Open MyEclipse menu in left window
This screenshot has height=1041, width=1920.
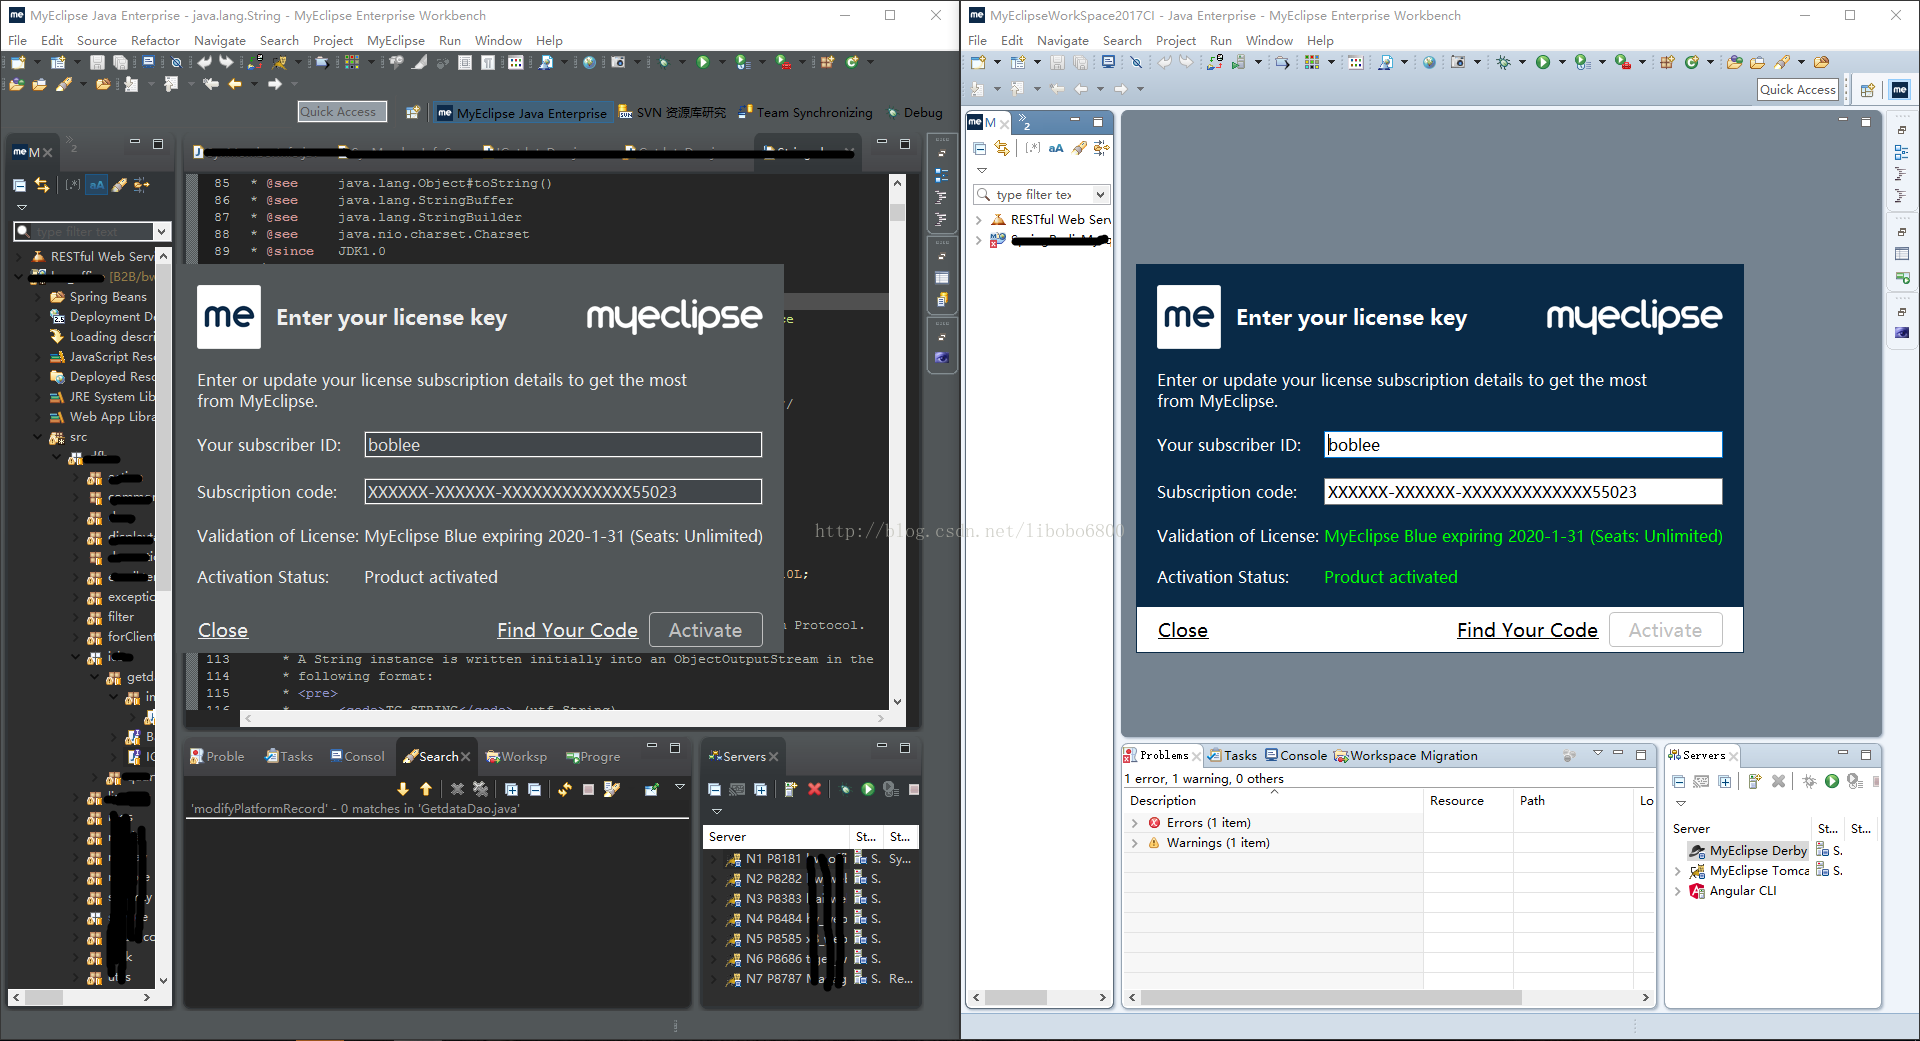tap(396, 41)
